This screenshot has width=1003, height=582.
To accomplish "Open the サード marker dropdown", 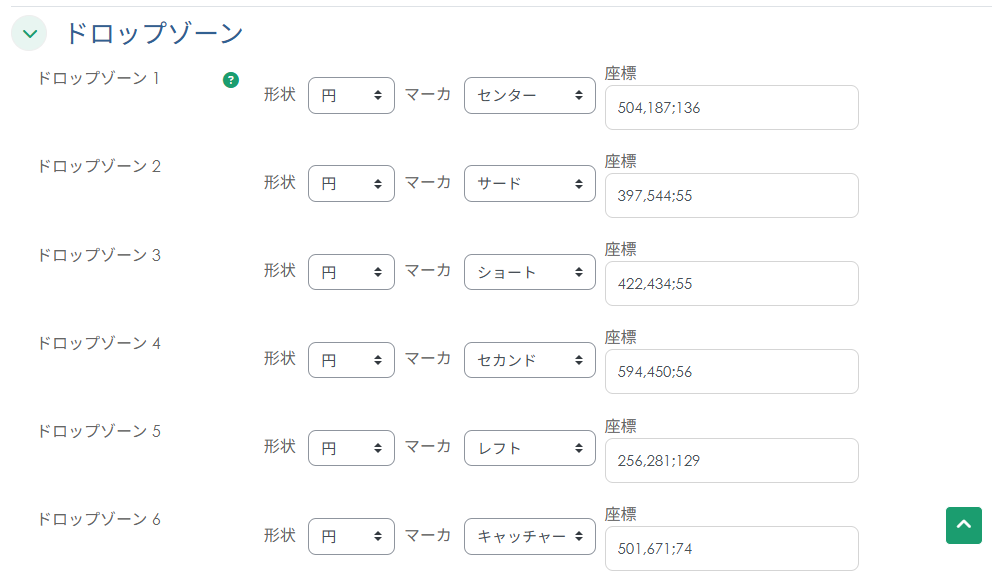I will 529,184.
